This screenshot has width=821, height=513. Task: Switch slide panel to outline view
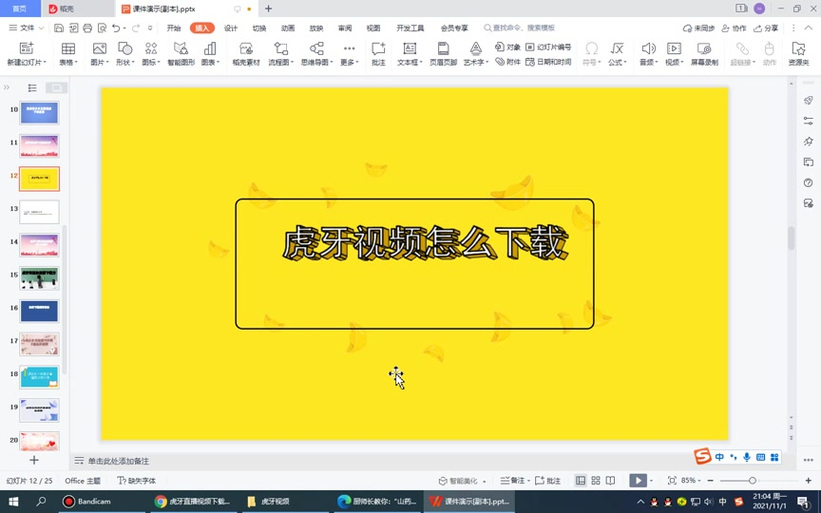pos(32,88)
